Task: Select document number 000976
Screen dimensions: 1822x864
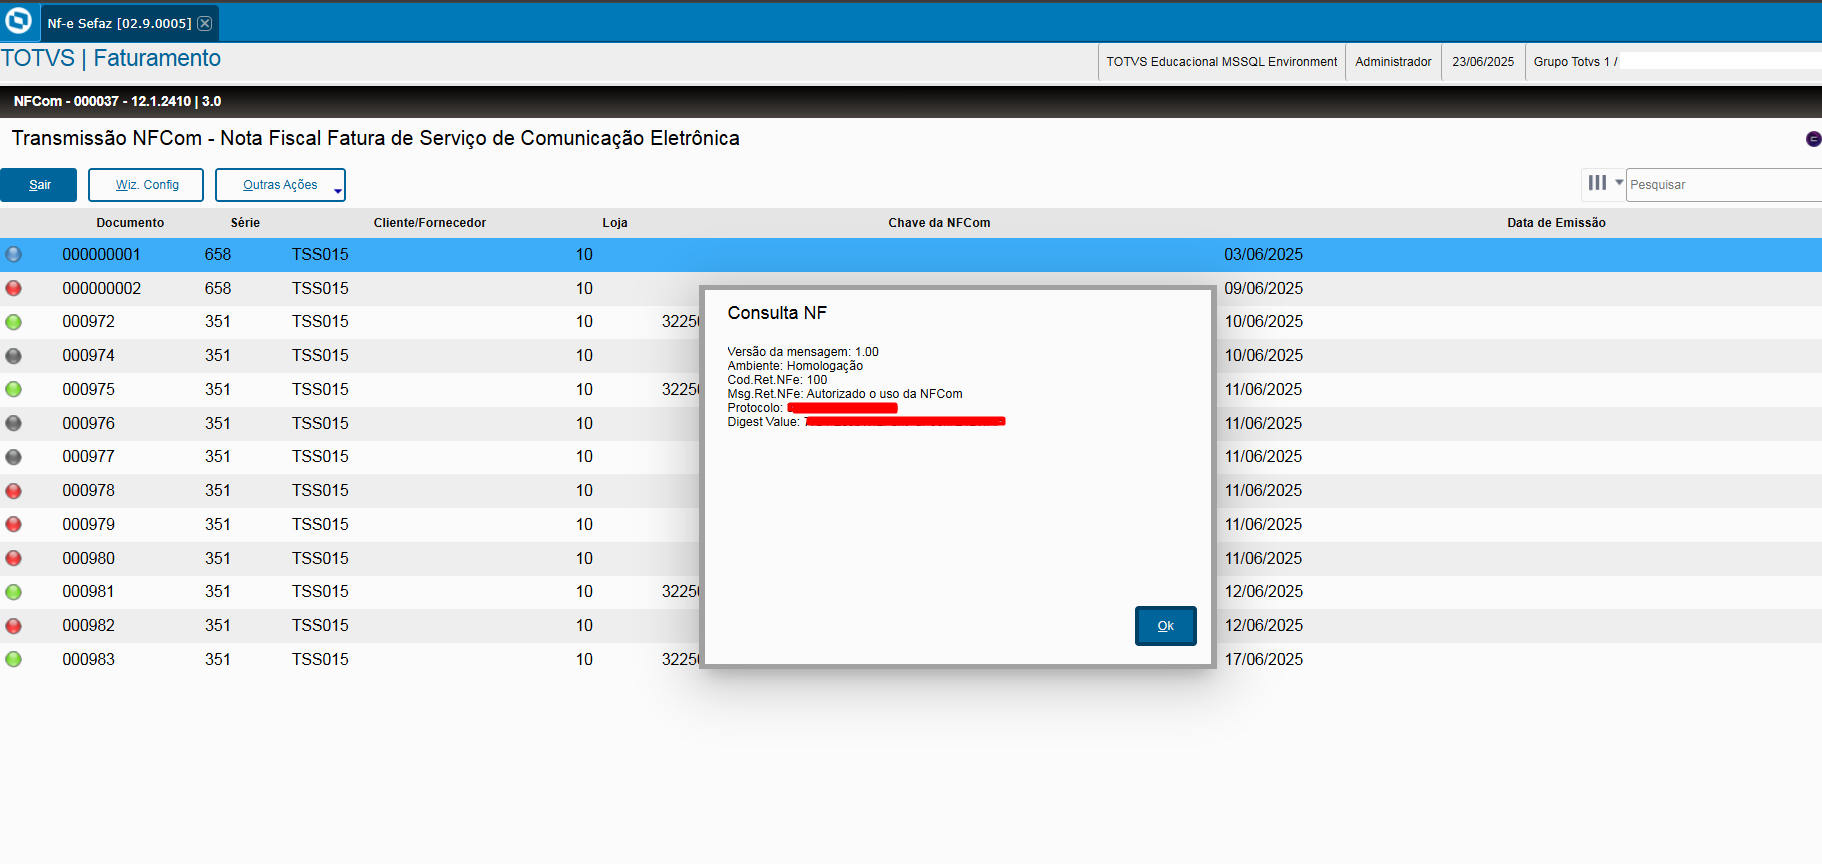Action: tap(88, 423)
